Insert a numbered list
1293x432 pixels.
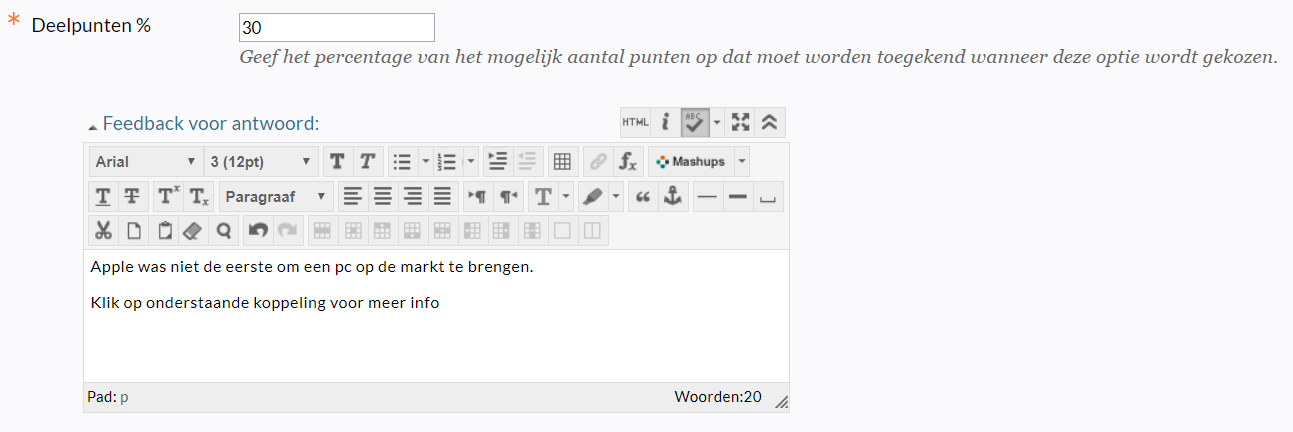(x=448, y=161)
